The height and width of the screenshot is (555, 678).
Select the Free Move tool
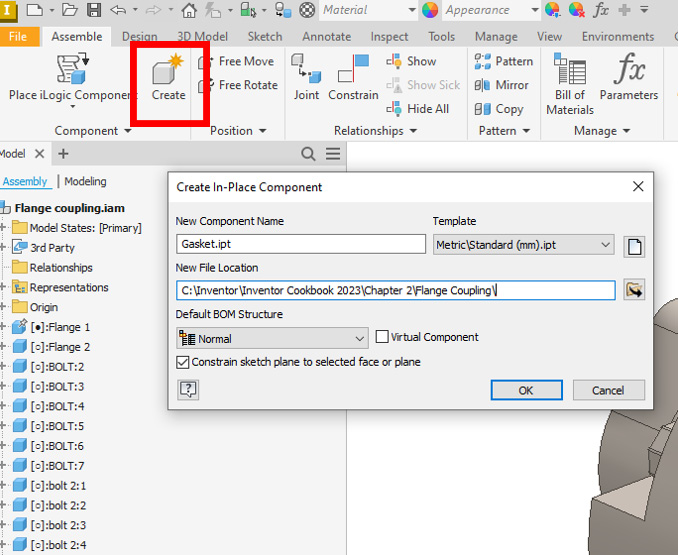(237, 61)
